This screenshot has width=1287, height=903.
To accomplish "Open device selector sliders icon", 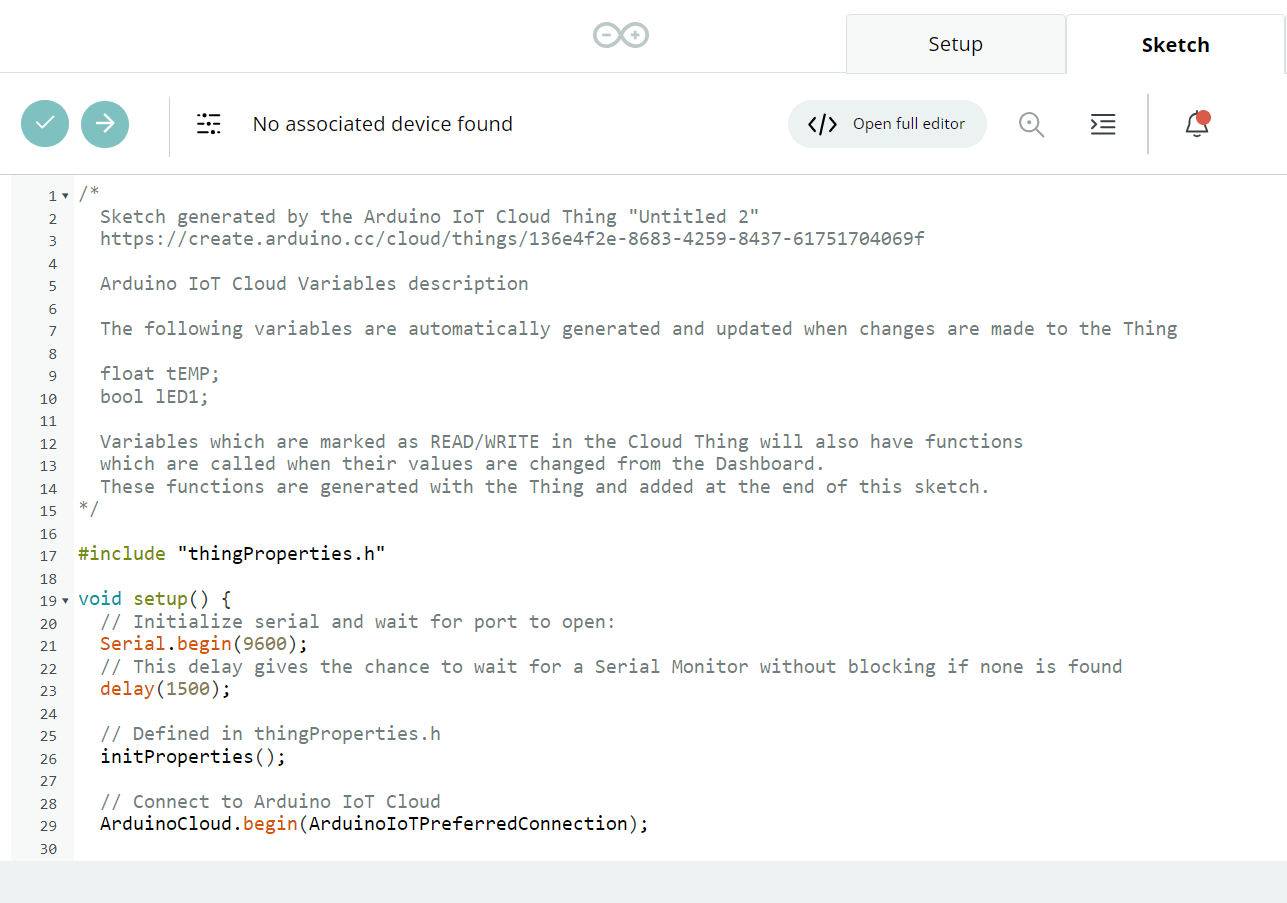I will (209, 124).
